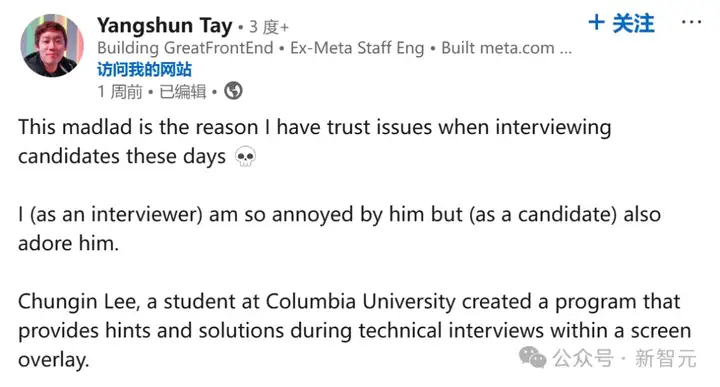Click the paragraph about being annoyed interviewer

click(339, 229)
